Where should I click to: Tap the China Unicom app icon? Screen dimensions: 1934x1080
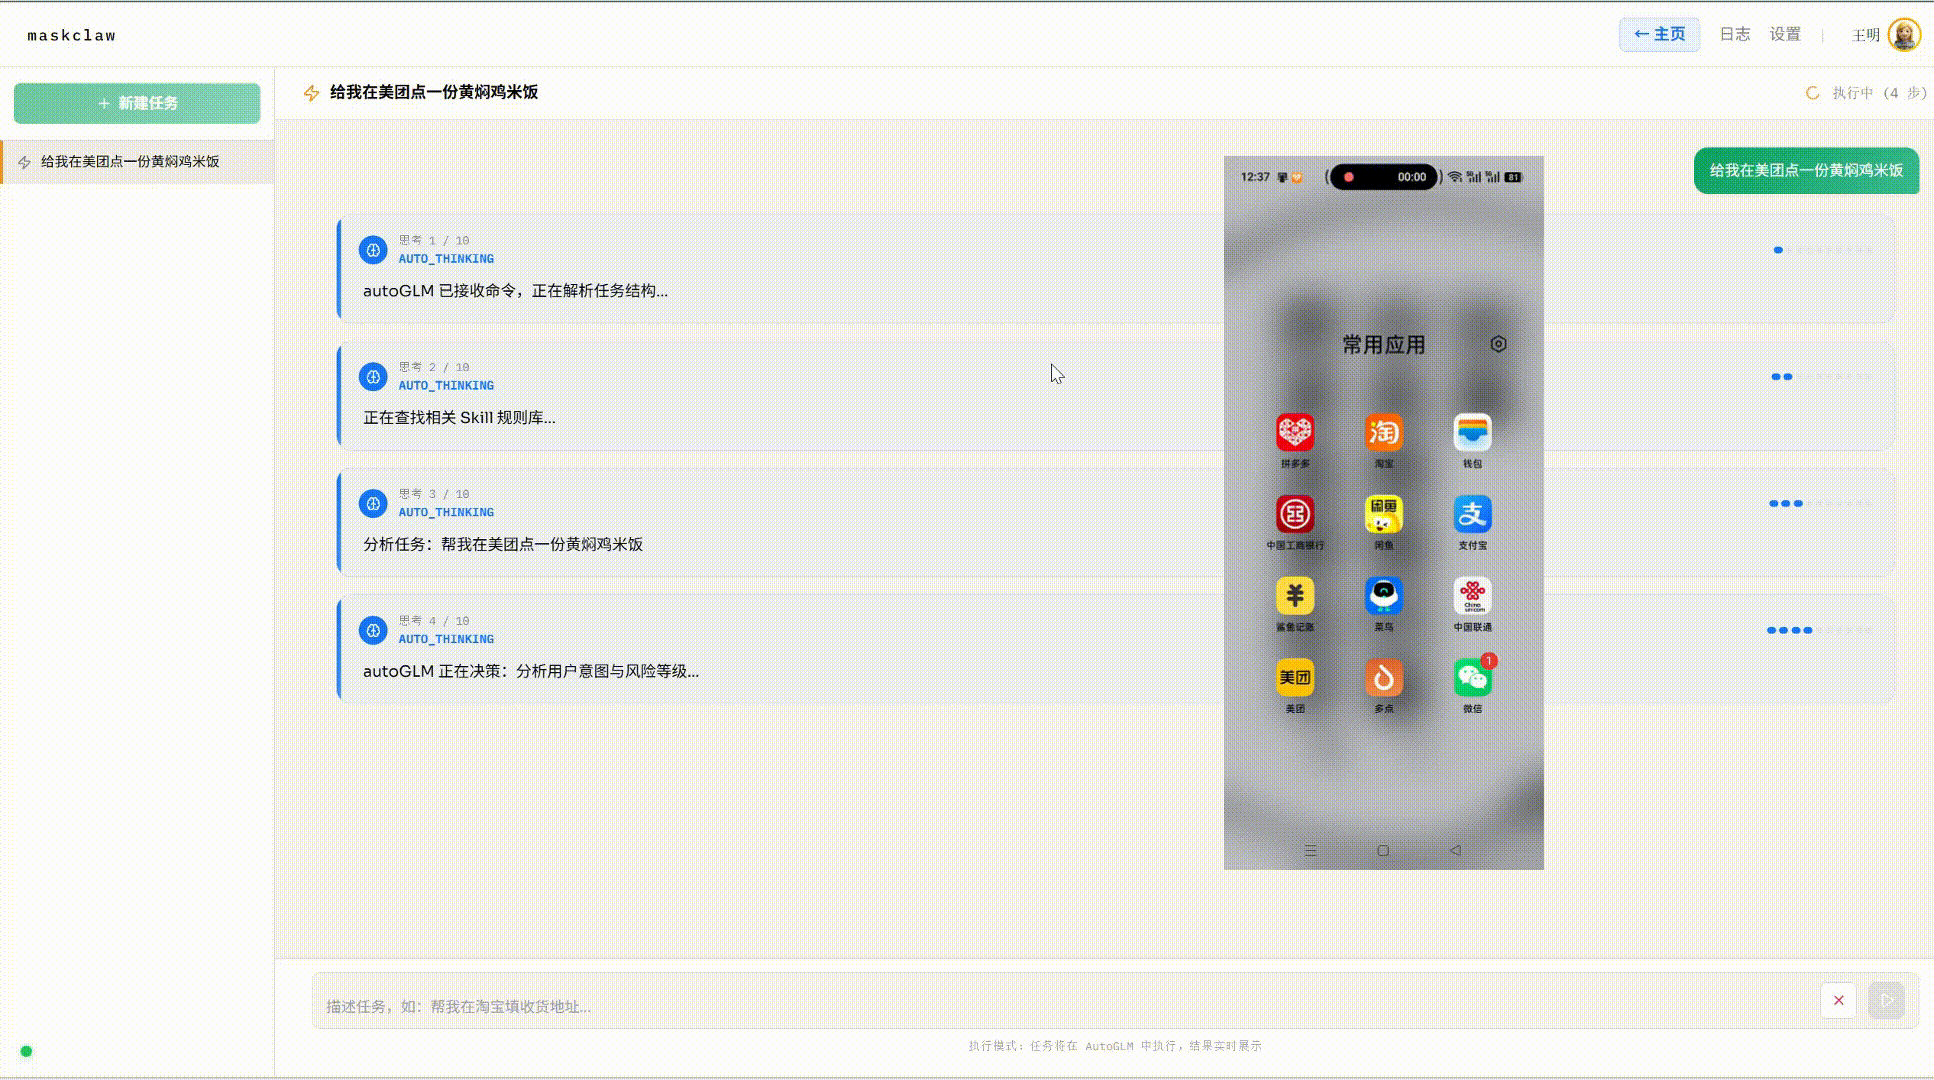click(1472, 597)
